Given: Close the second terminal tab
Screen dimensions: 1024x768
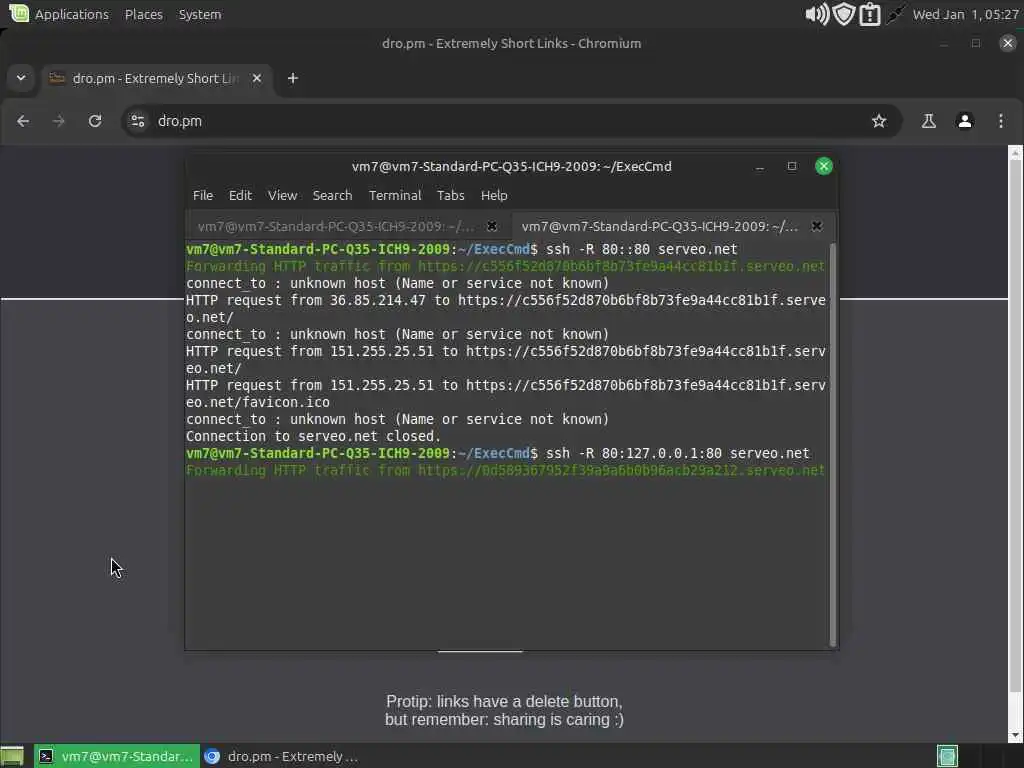Looking at the screenshot, I should [816, 226].
